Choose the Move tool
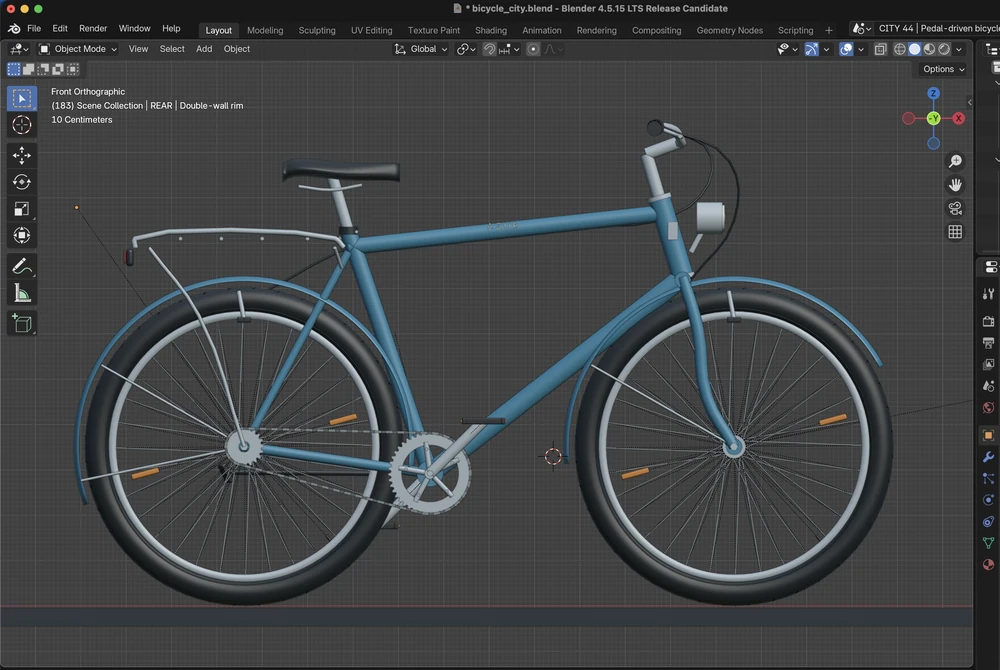 22,156
